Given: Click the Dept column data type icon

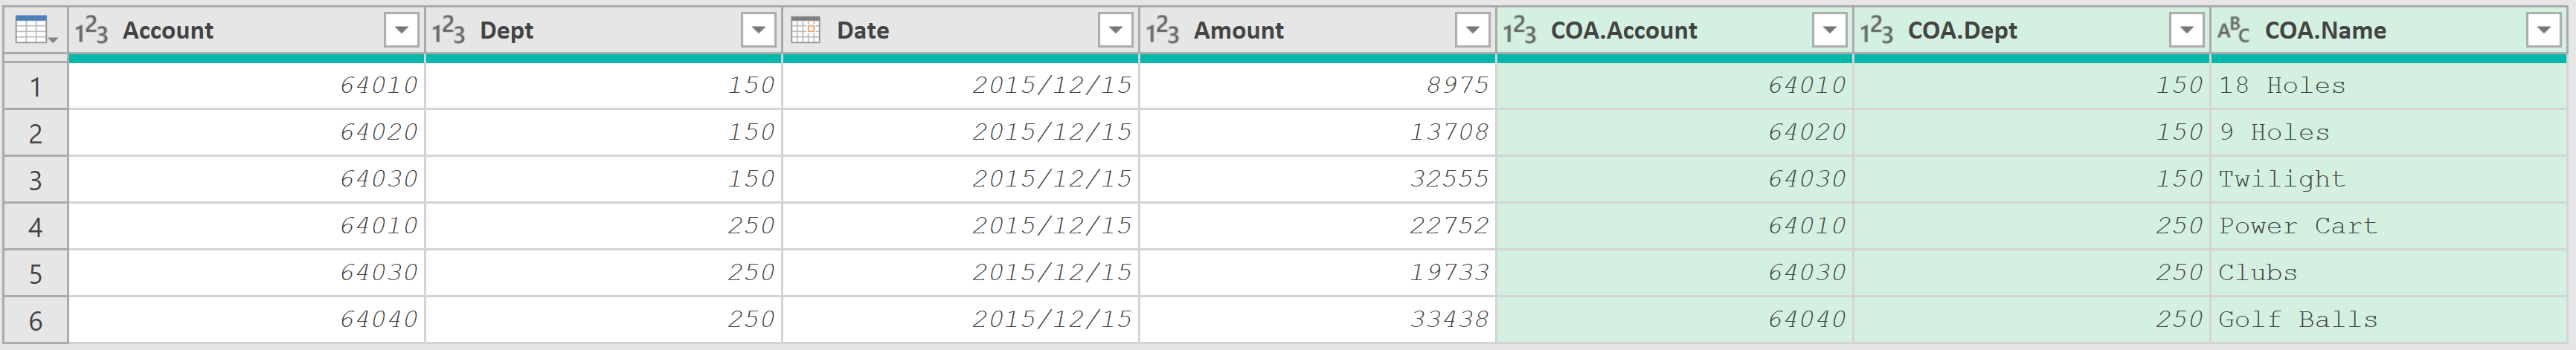Looking at the screenshot, I should pyautogui.click(x=449, y=31).
